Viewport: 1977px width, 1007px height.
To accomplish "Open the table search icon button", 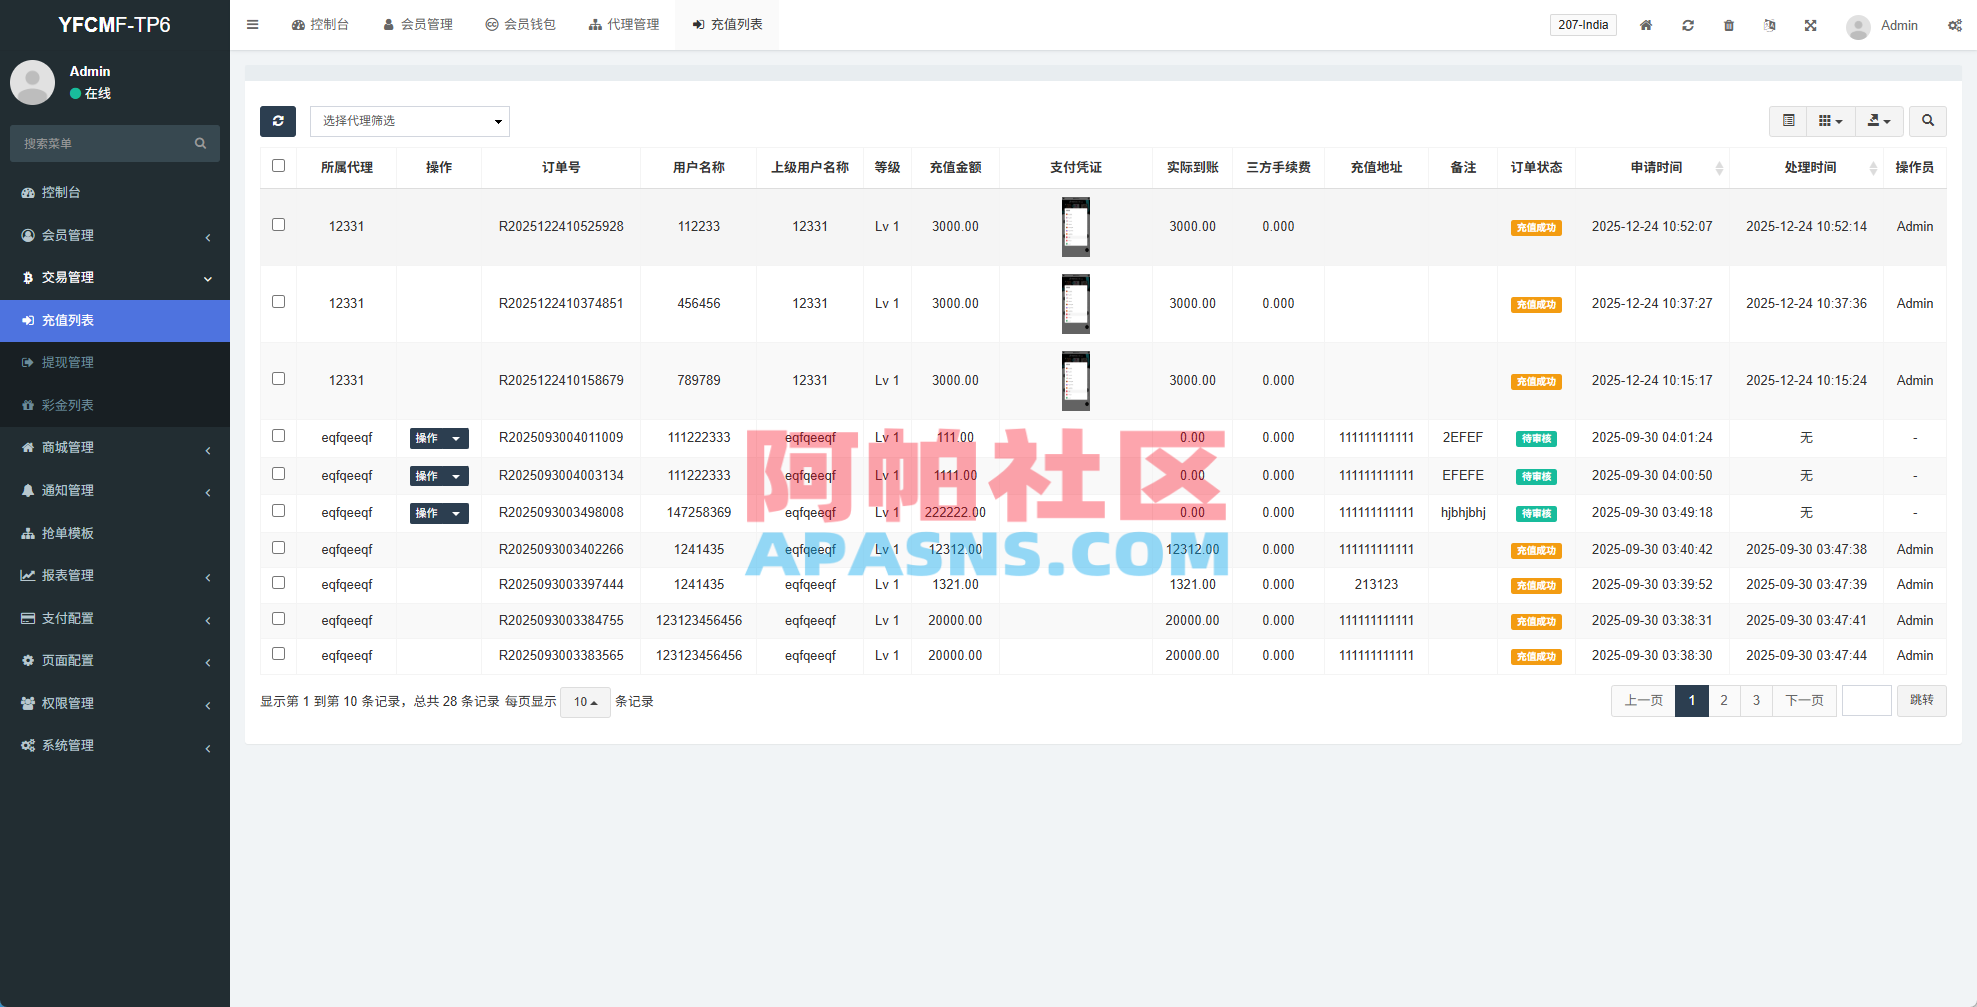I will pyautogui.click(x=1928, y=121).
